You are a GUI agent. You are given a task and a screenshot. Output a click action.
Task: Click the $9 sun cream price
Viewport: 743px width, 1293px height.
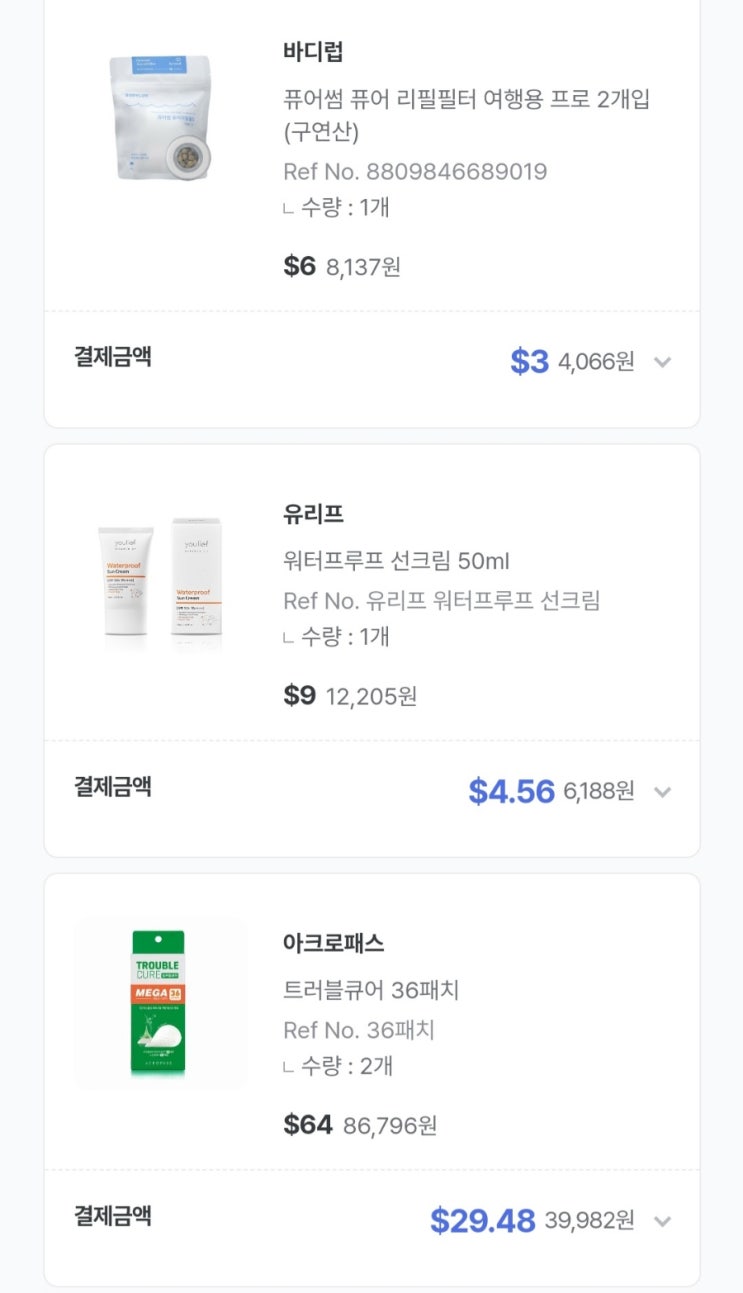299,695
